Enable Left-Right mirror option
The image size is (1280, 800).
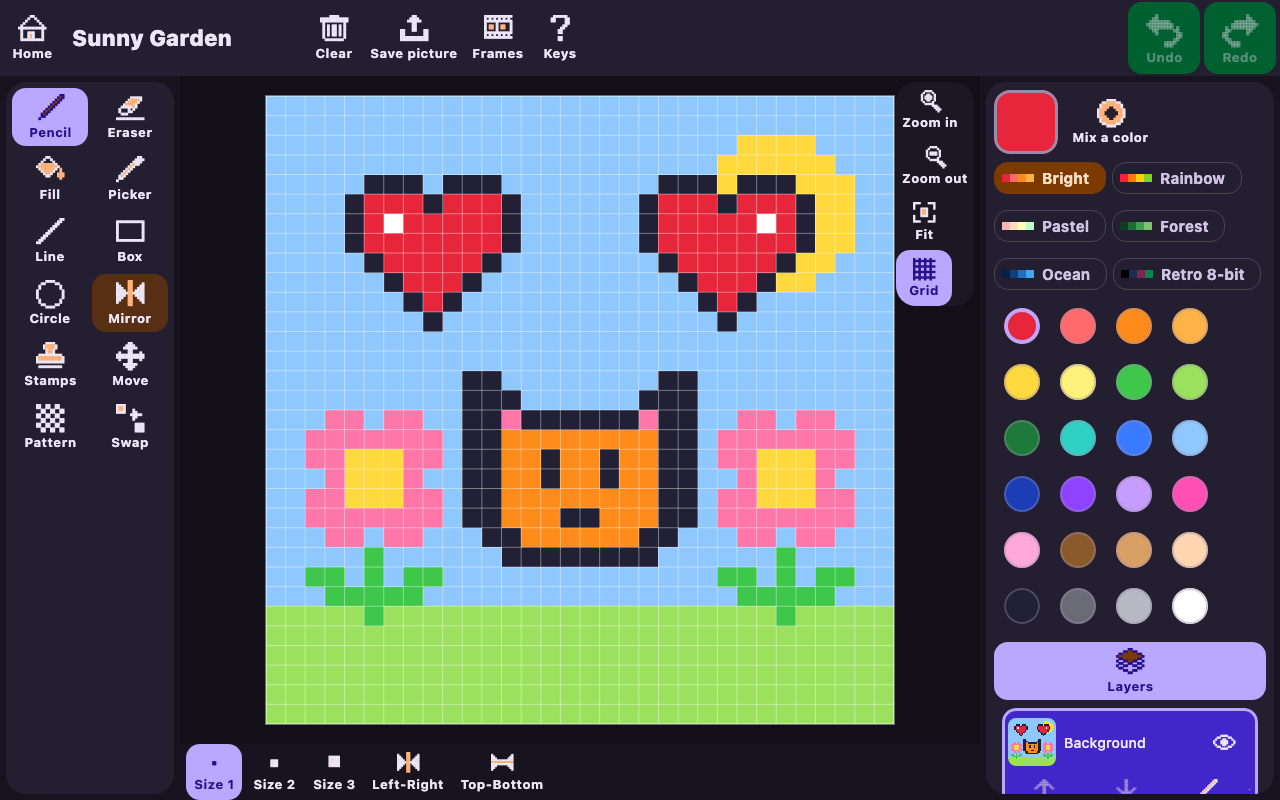[x=408, y=771]
